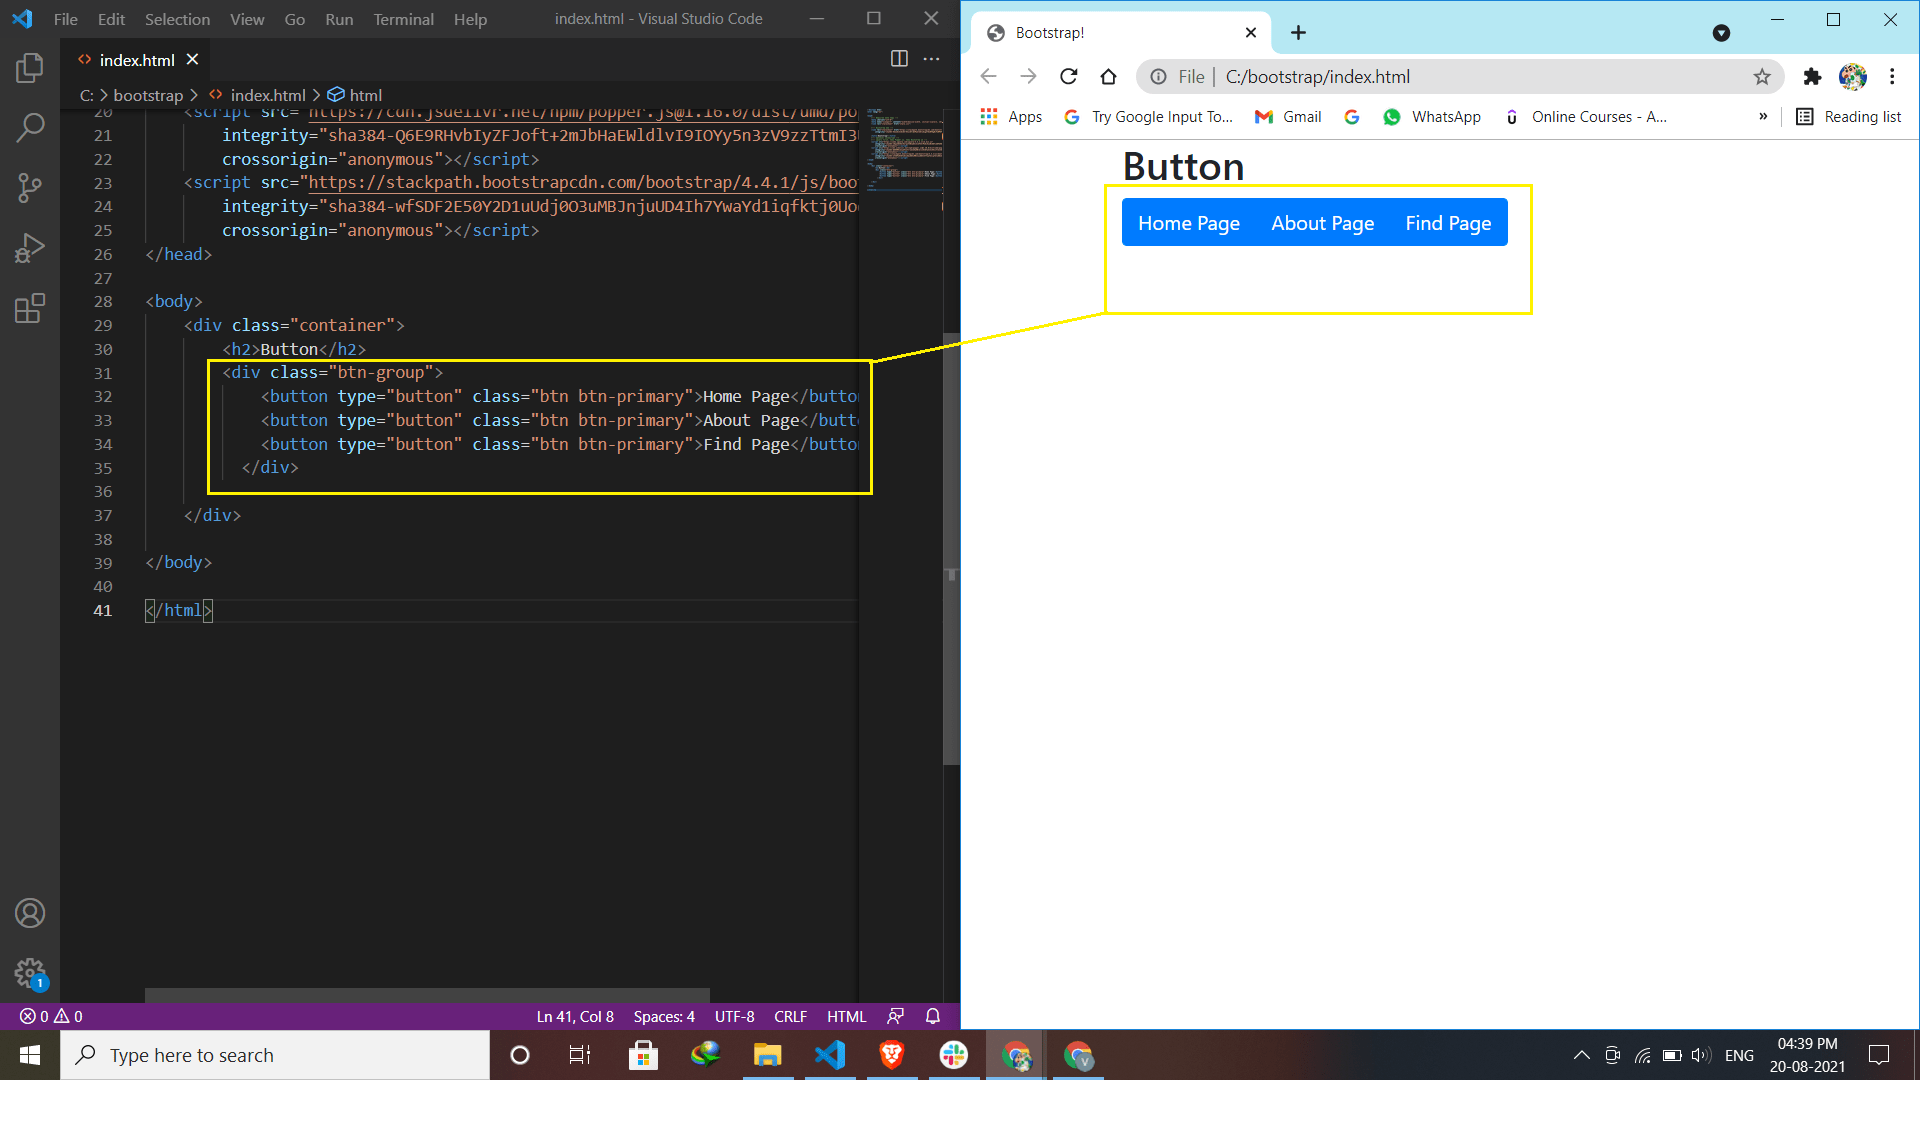Image resolution: width=1920 pixels, height=1148 pixels.
Task: Select HTML language mode in status bar
Action: click(846, 1016)
